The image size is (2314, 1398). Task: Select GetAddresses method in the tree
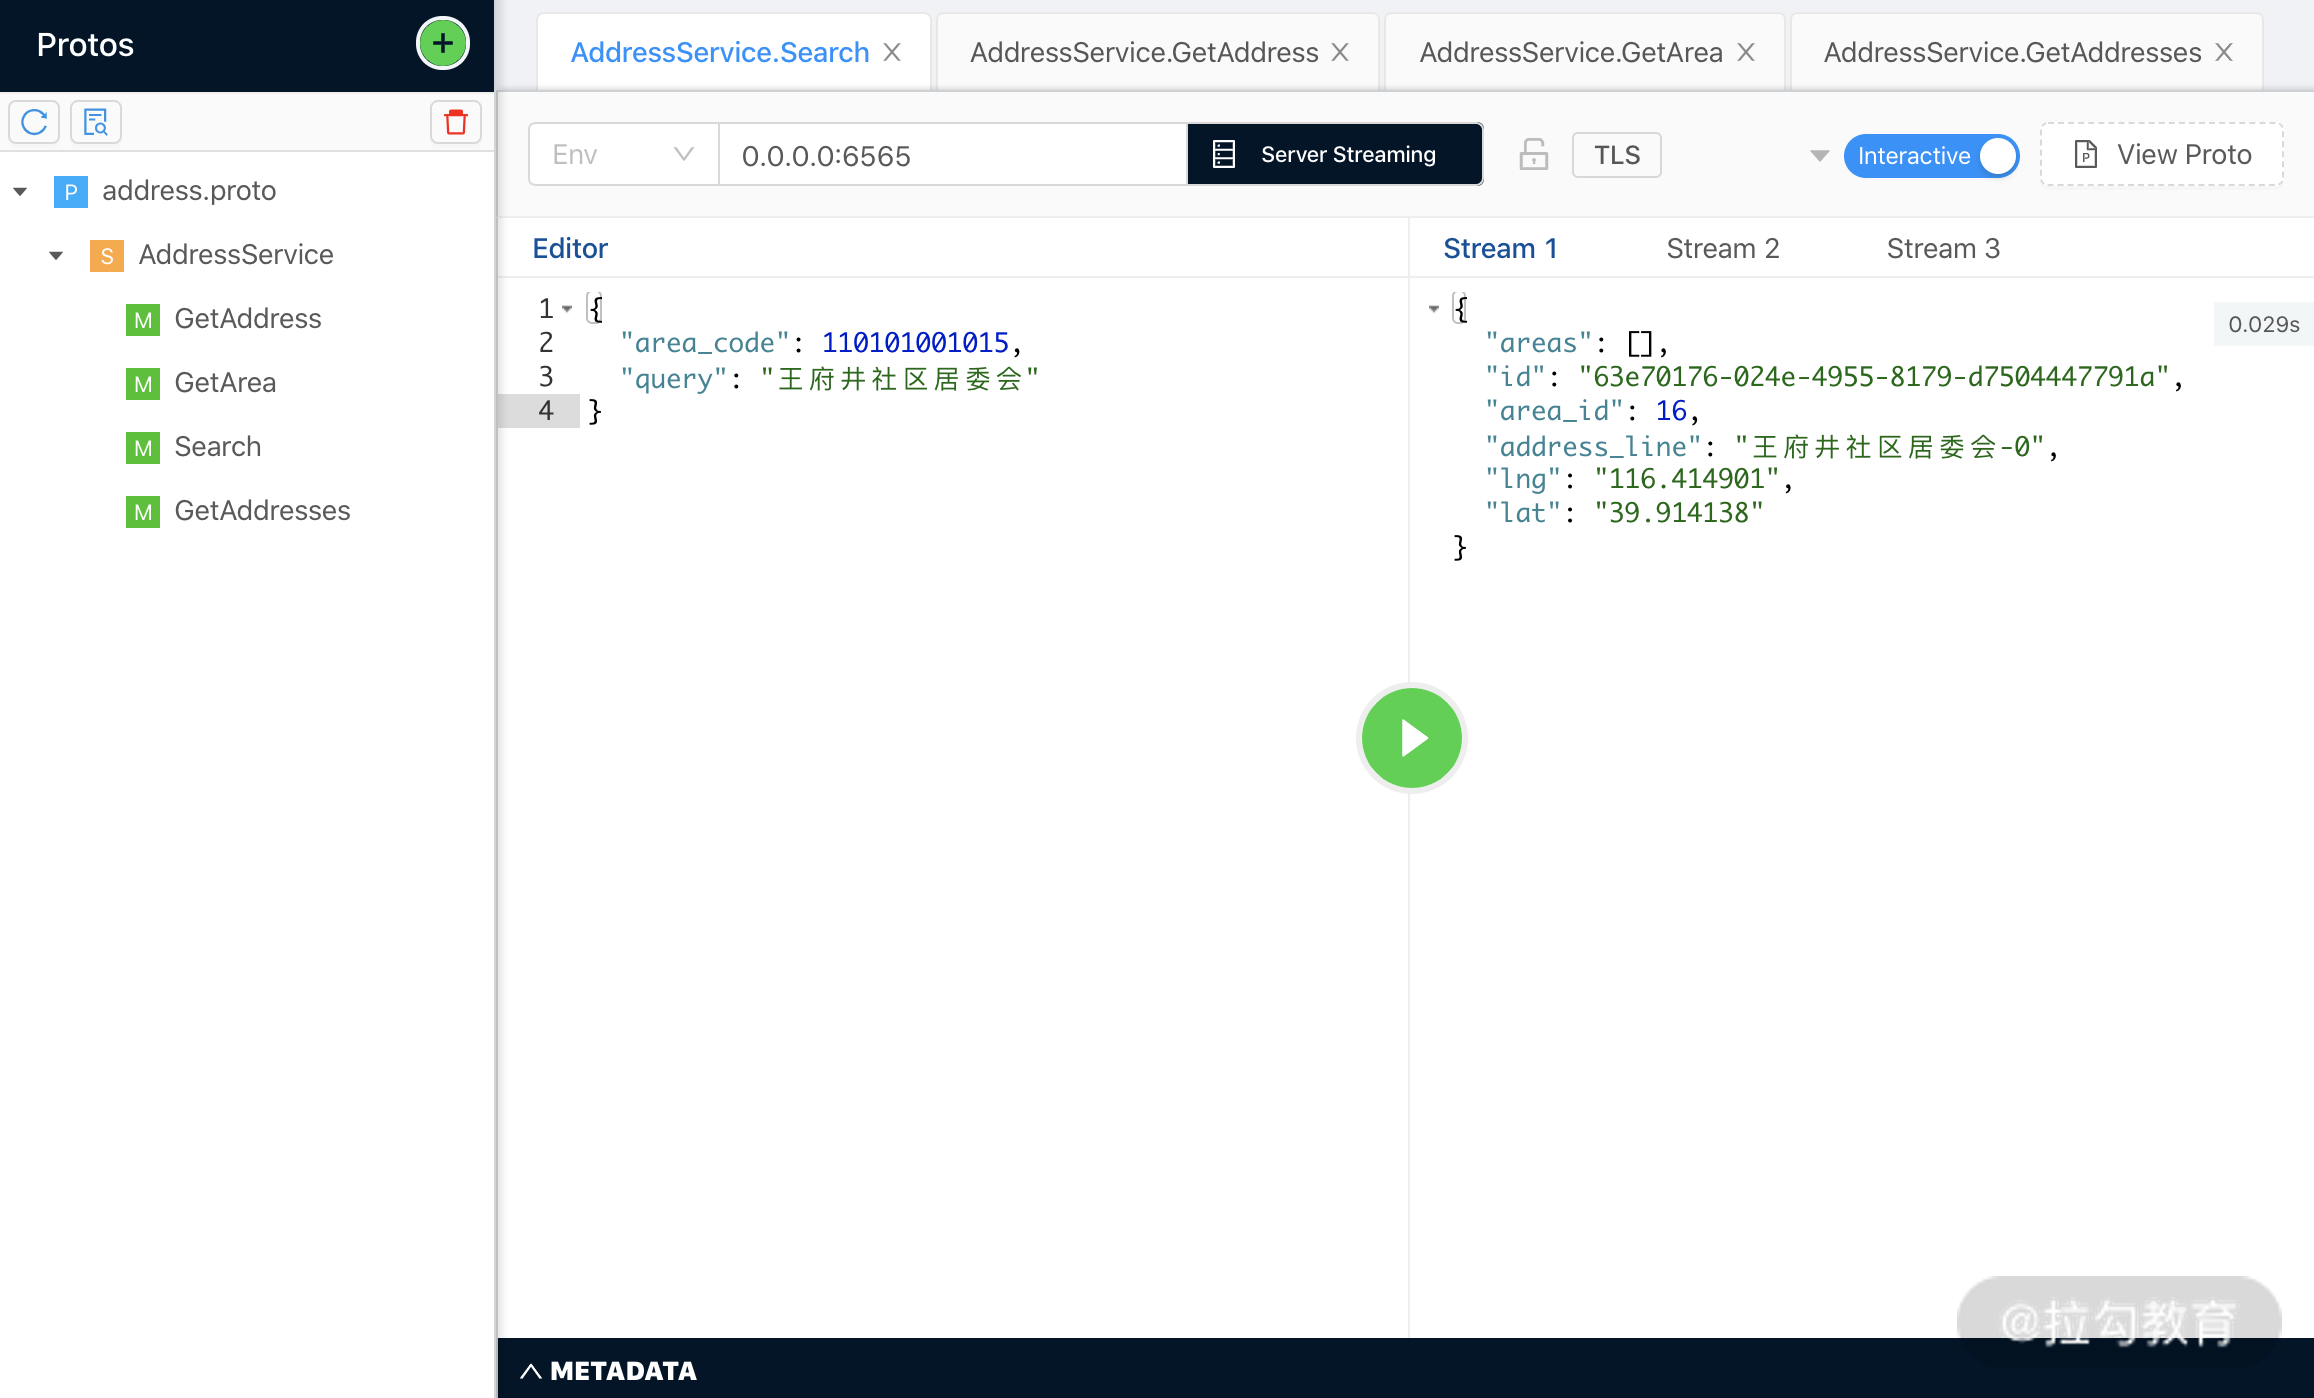262,511
